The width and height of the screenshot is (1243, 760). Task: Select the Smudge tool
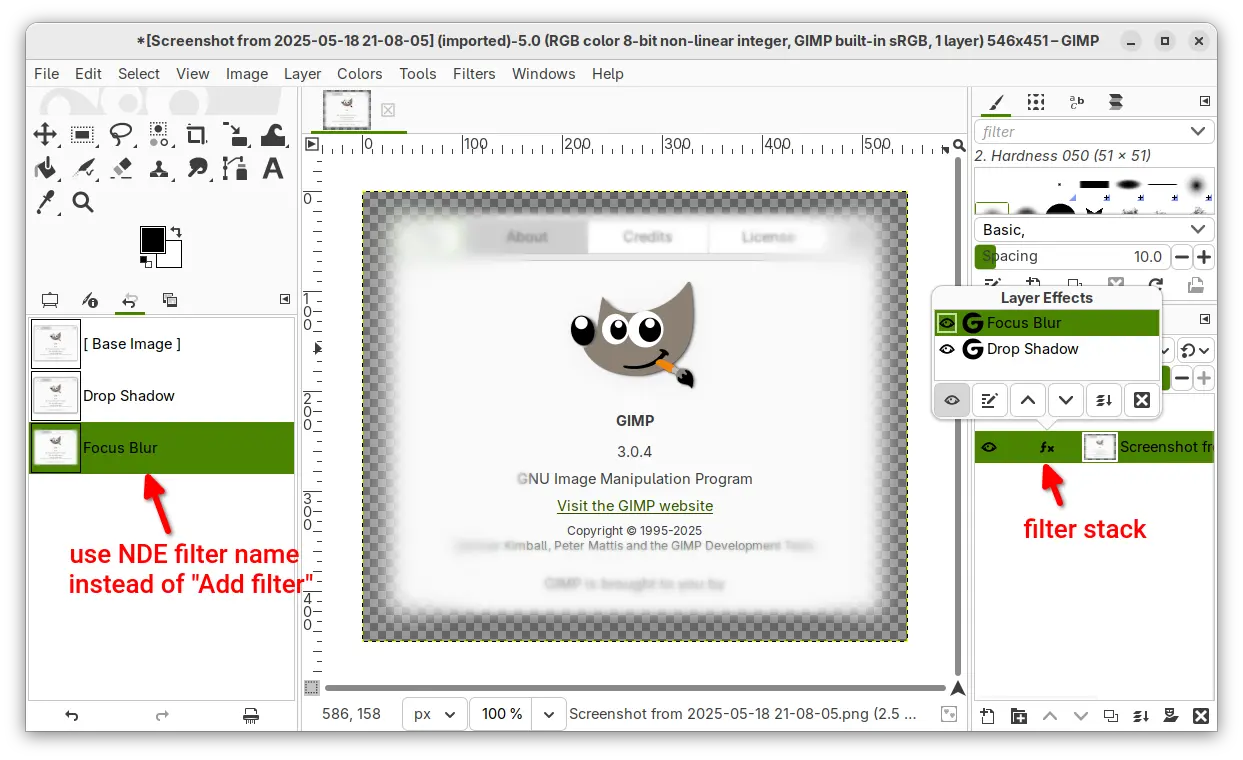(197, 168)
